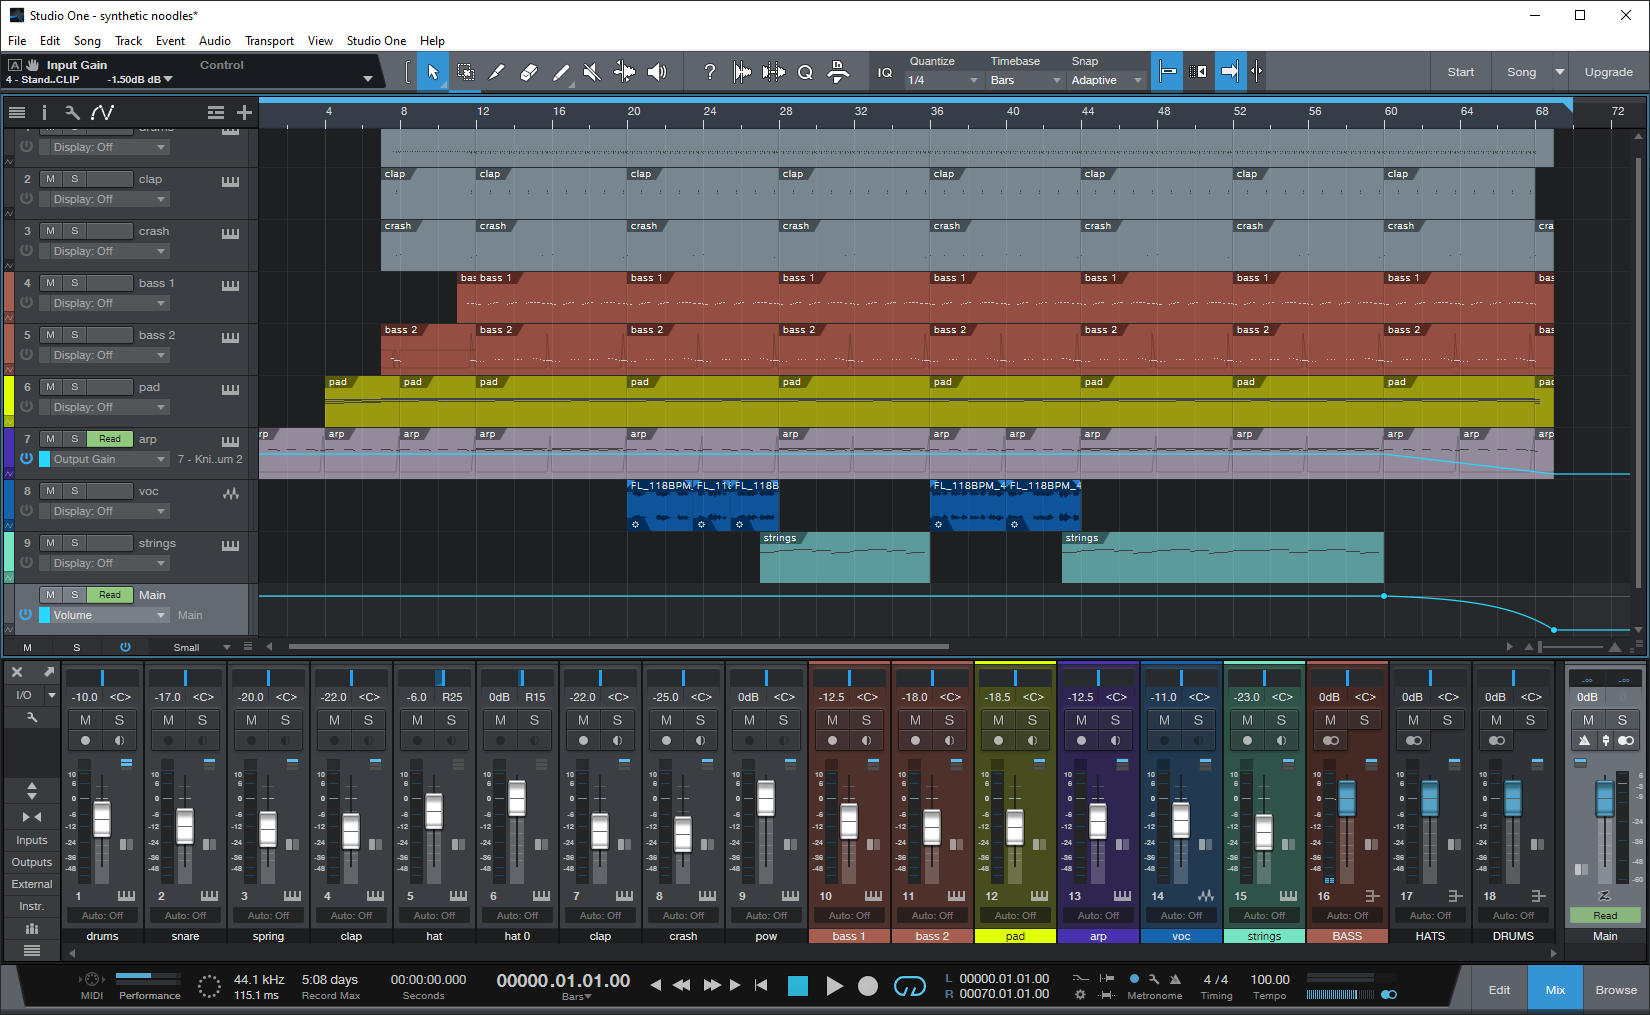Open pad track Display Off dropdown

(109, 407)
